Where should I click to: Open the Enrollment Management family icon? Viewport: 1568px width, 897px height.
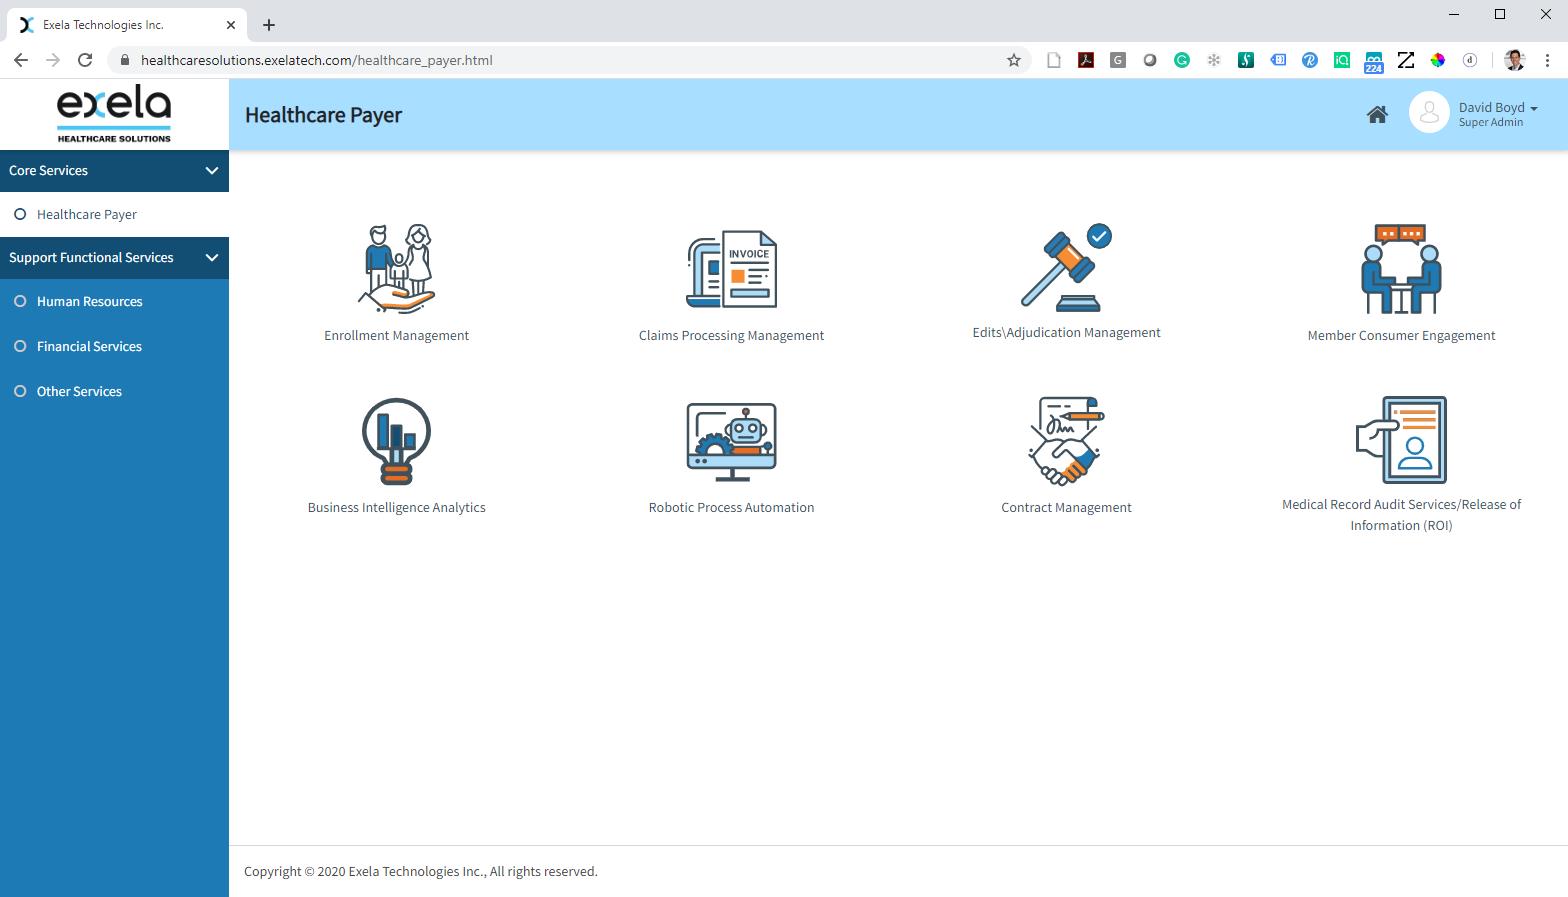[396, 268]
